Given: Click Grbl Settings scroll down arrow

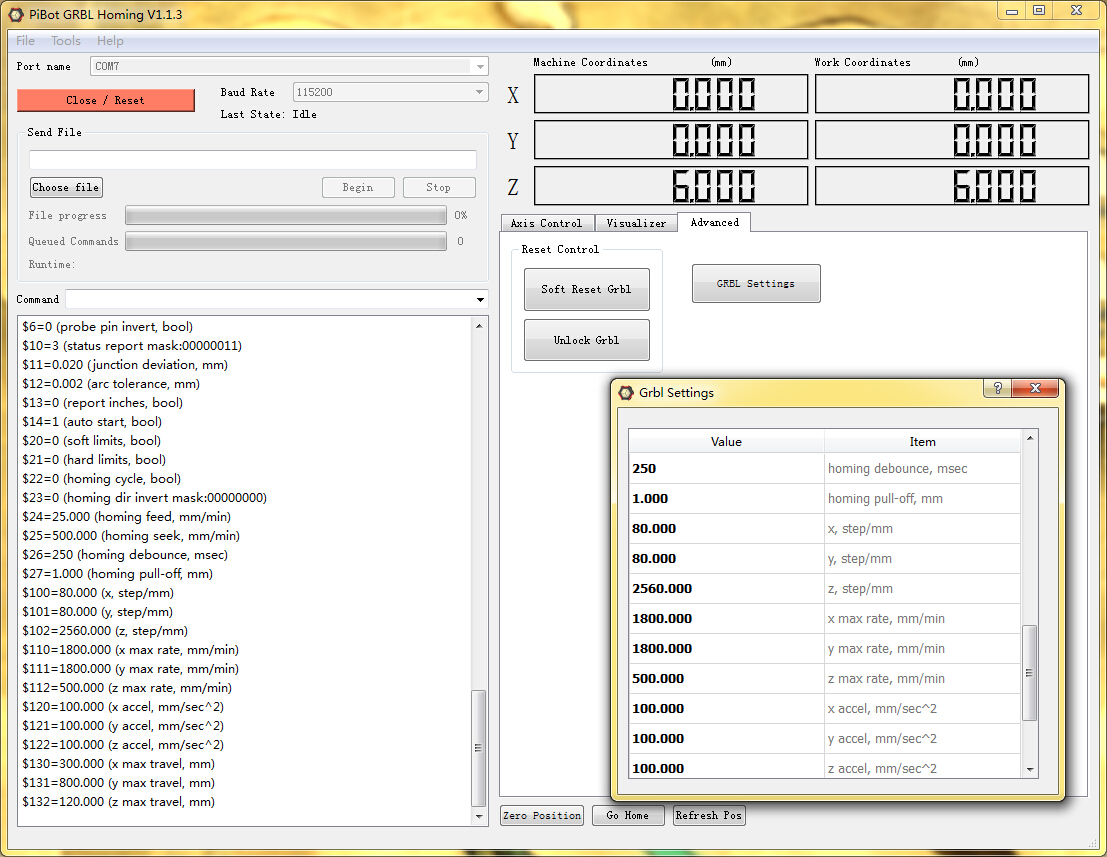Looking at the screenshot, I should (1029, 769).
